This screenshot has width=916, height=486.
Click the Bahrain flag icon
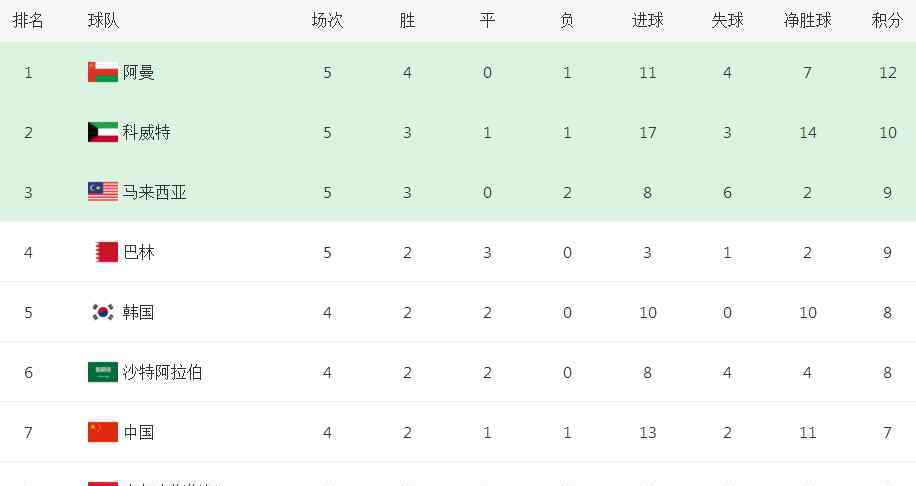tap(107, 252)
